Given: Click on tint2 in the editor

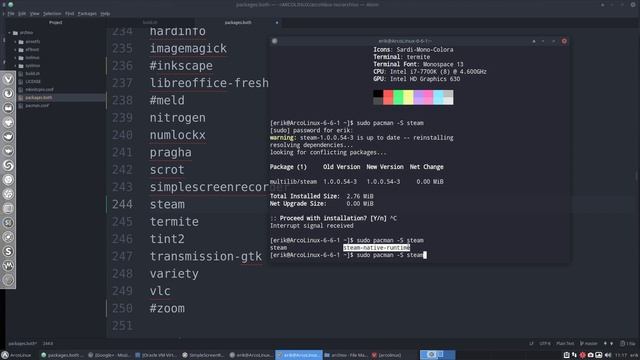Looking at the screenshot, I should (167, 239).
